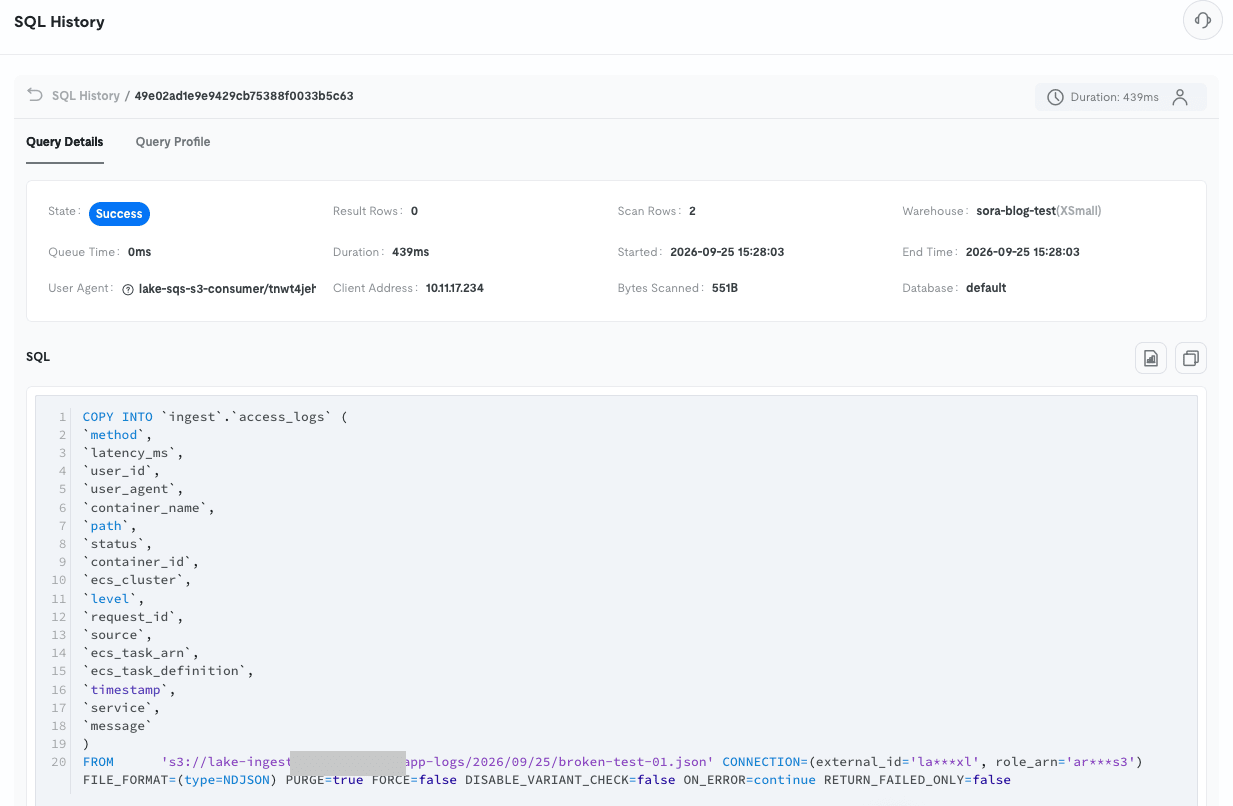Click the Database value default

pos(986,288)
